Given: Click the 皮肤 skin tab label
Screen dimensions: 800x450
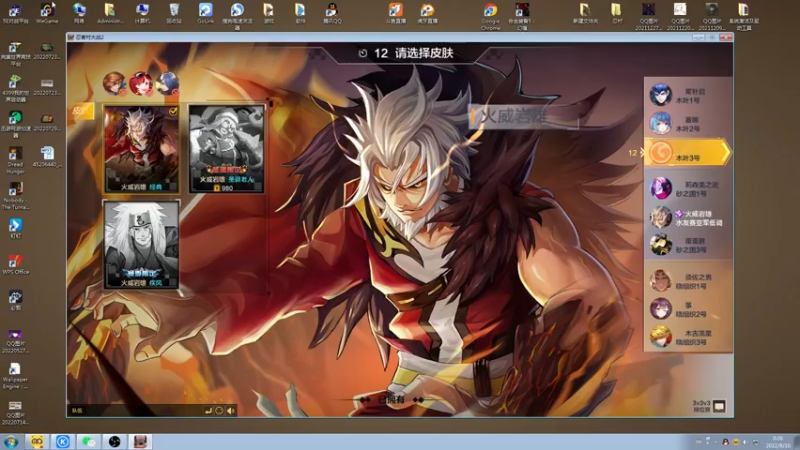Looking at the screenshot, I should pyautogui.click(x=80, y=111).
